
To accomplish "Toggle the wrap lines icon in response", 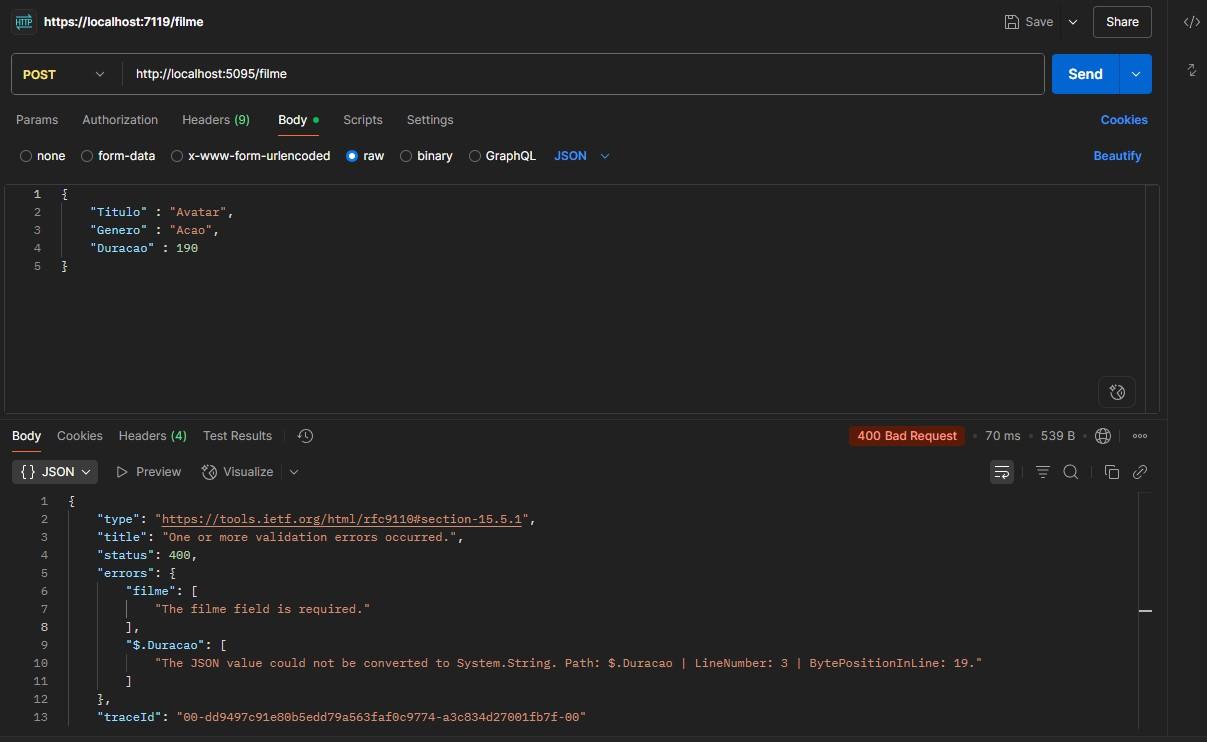I will click(x=1002, y=472).
